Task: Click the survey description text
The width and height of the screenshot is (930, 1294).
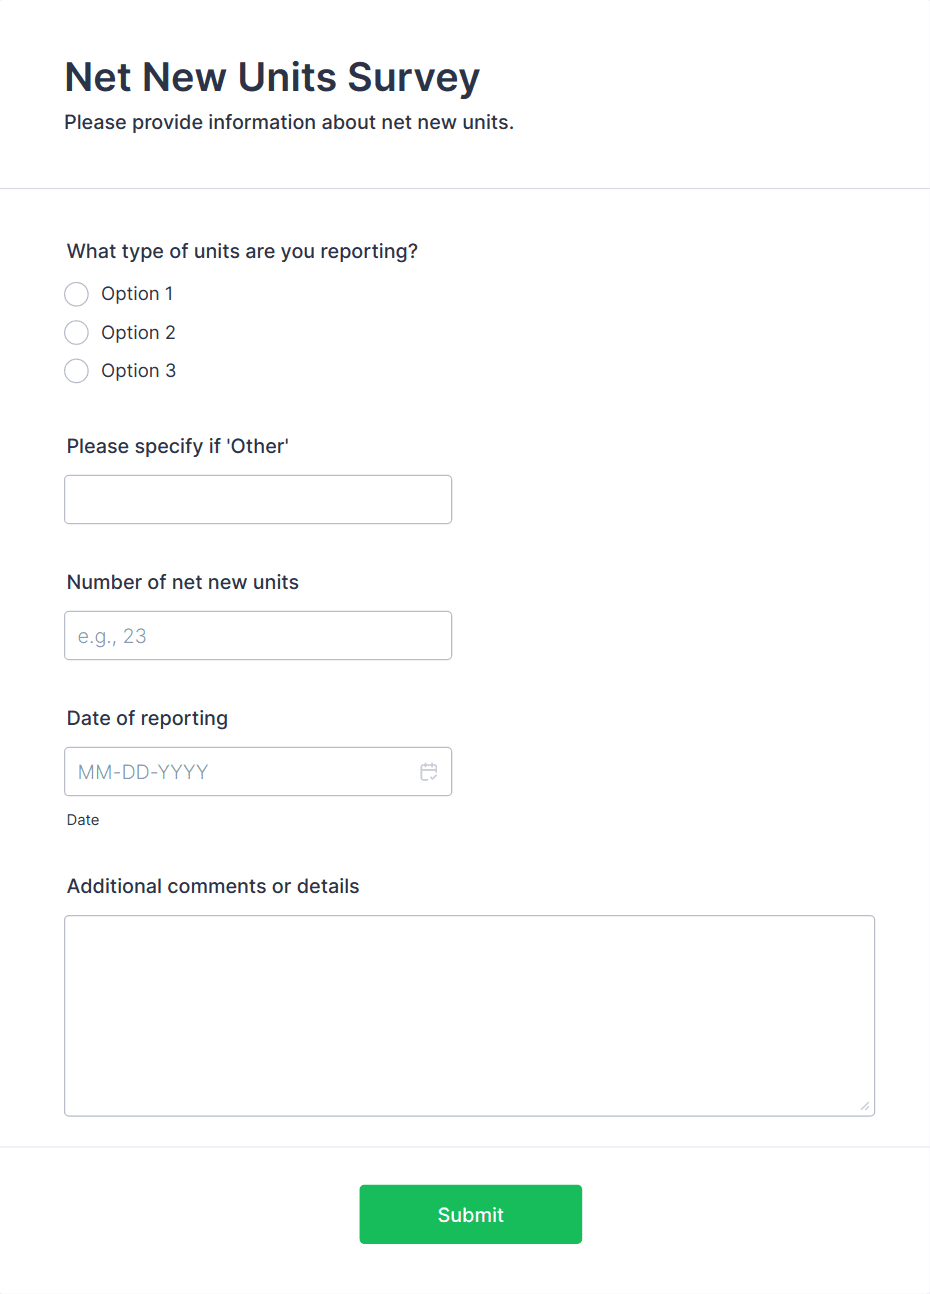Action: click(288, 122)
